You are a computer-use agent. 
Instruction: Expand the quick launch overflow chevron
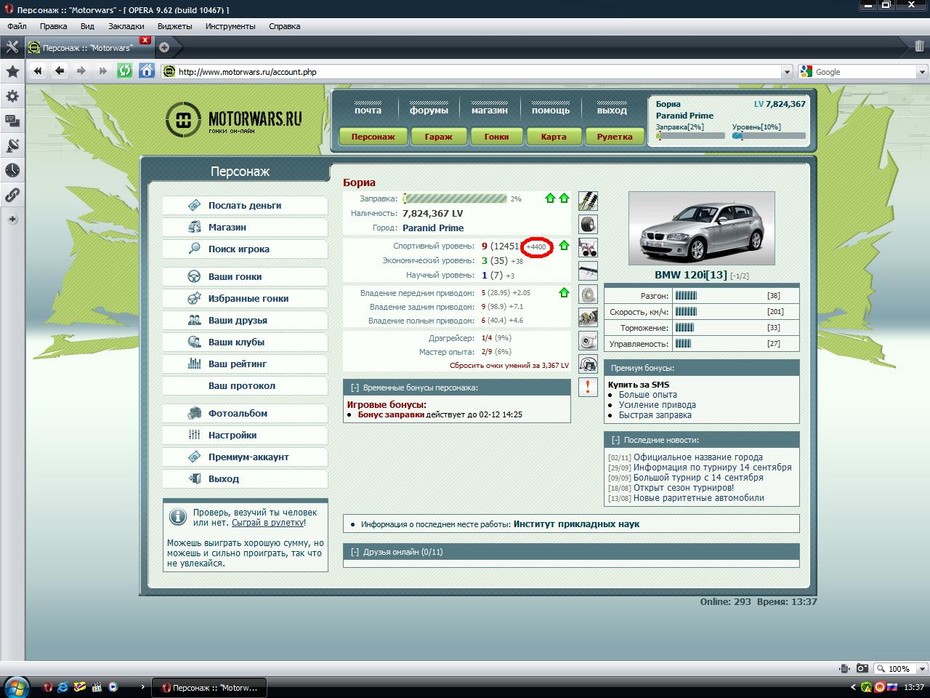click(142, 687)
